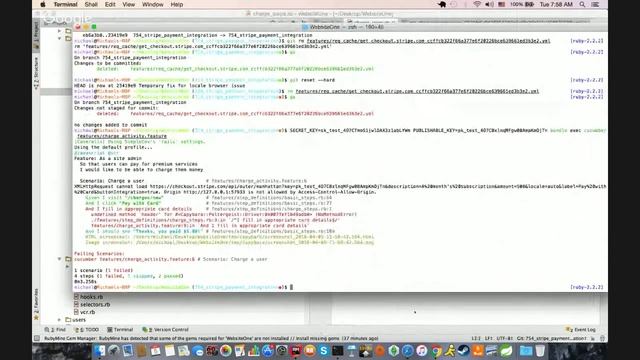640x360 pixels.
Task: Click the Favorites side panel tab
Action: click(x=36, y=304)
